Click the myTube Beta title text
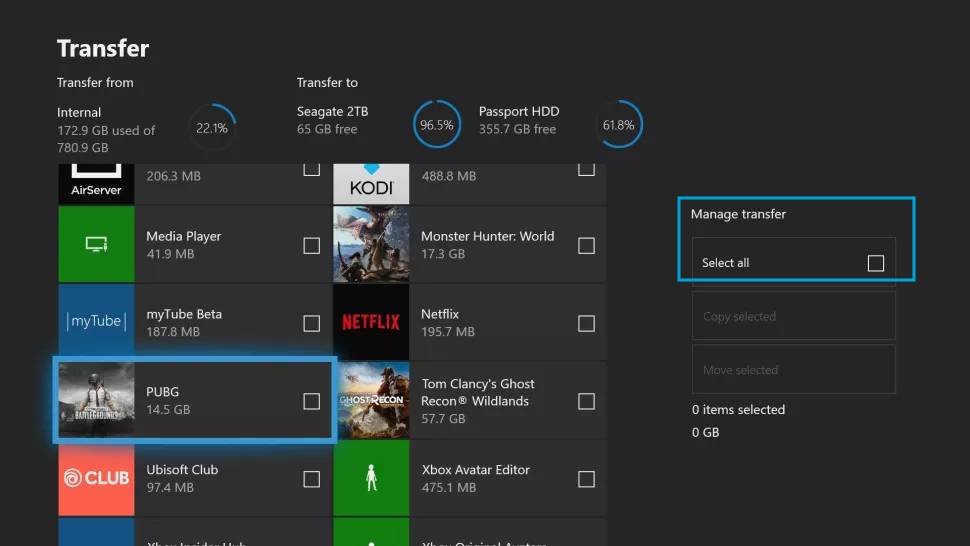Viewport: 970px width, 546px height. pyautogui.click(x=184, y=314)
